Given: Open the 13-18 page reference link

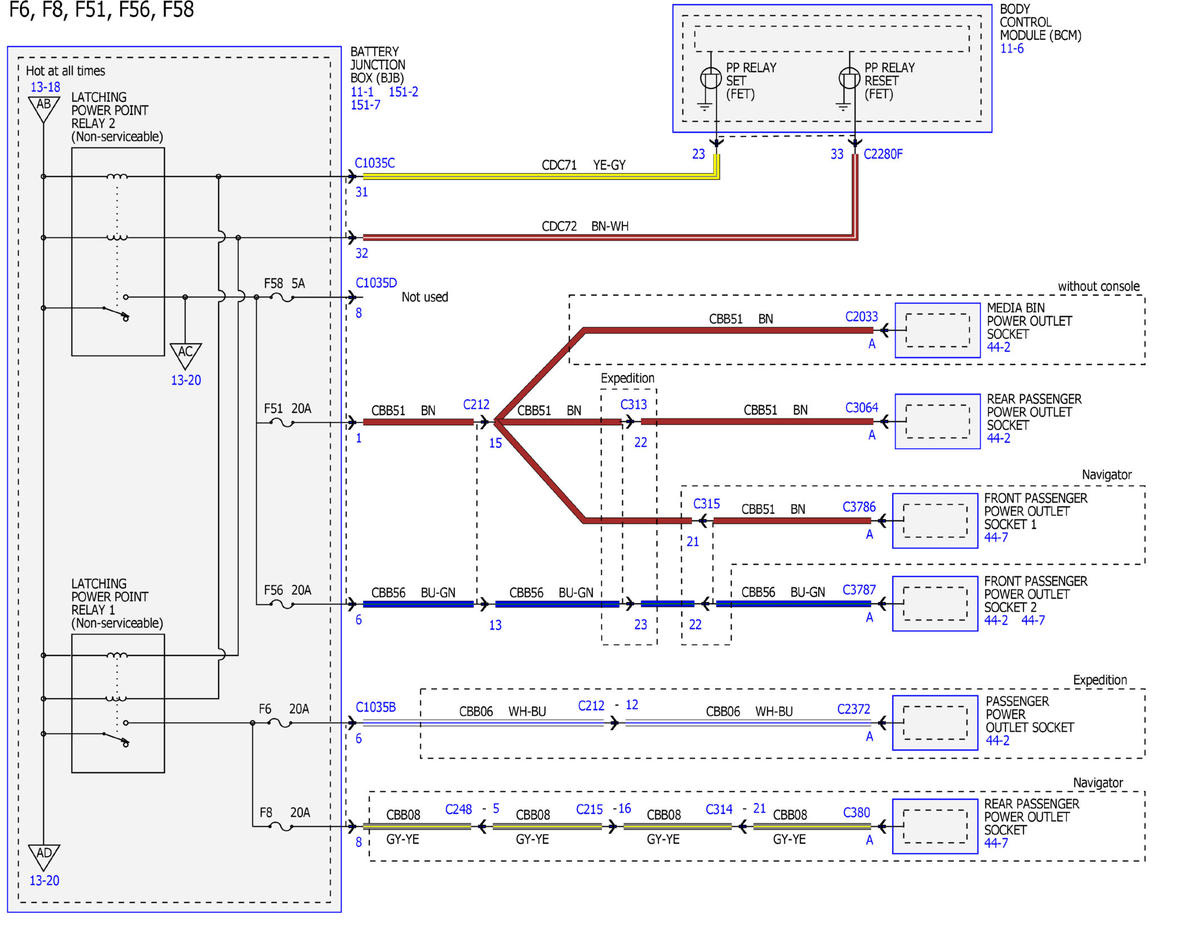Looking at the screenshot, I should point(44,87).
